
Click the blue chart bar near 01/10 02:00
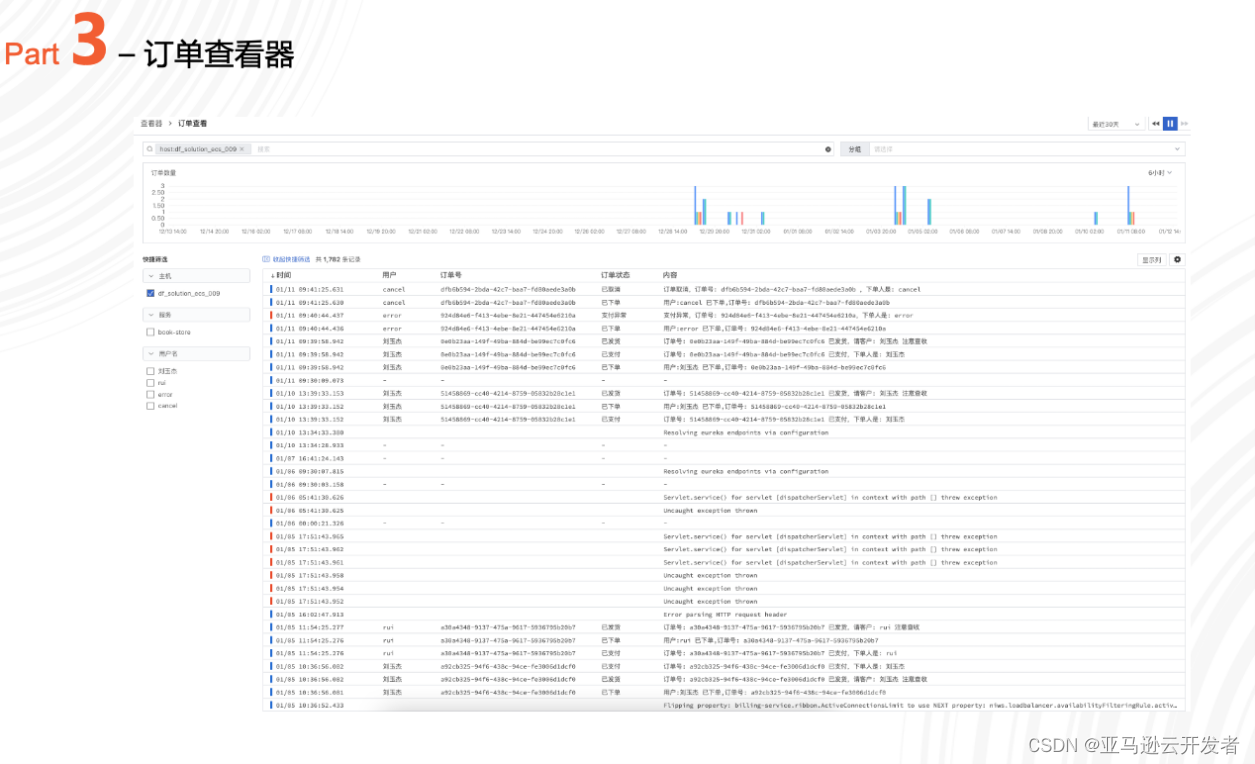click(x=1095, y=218)
